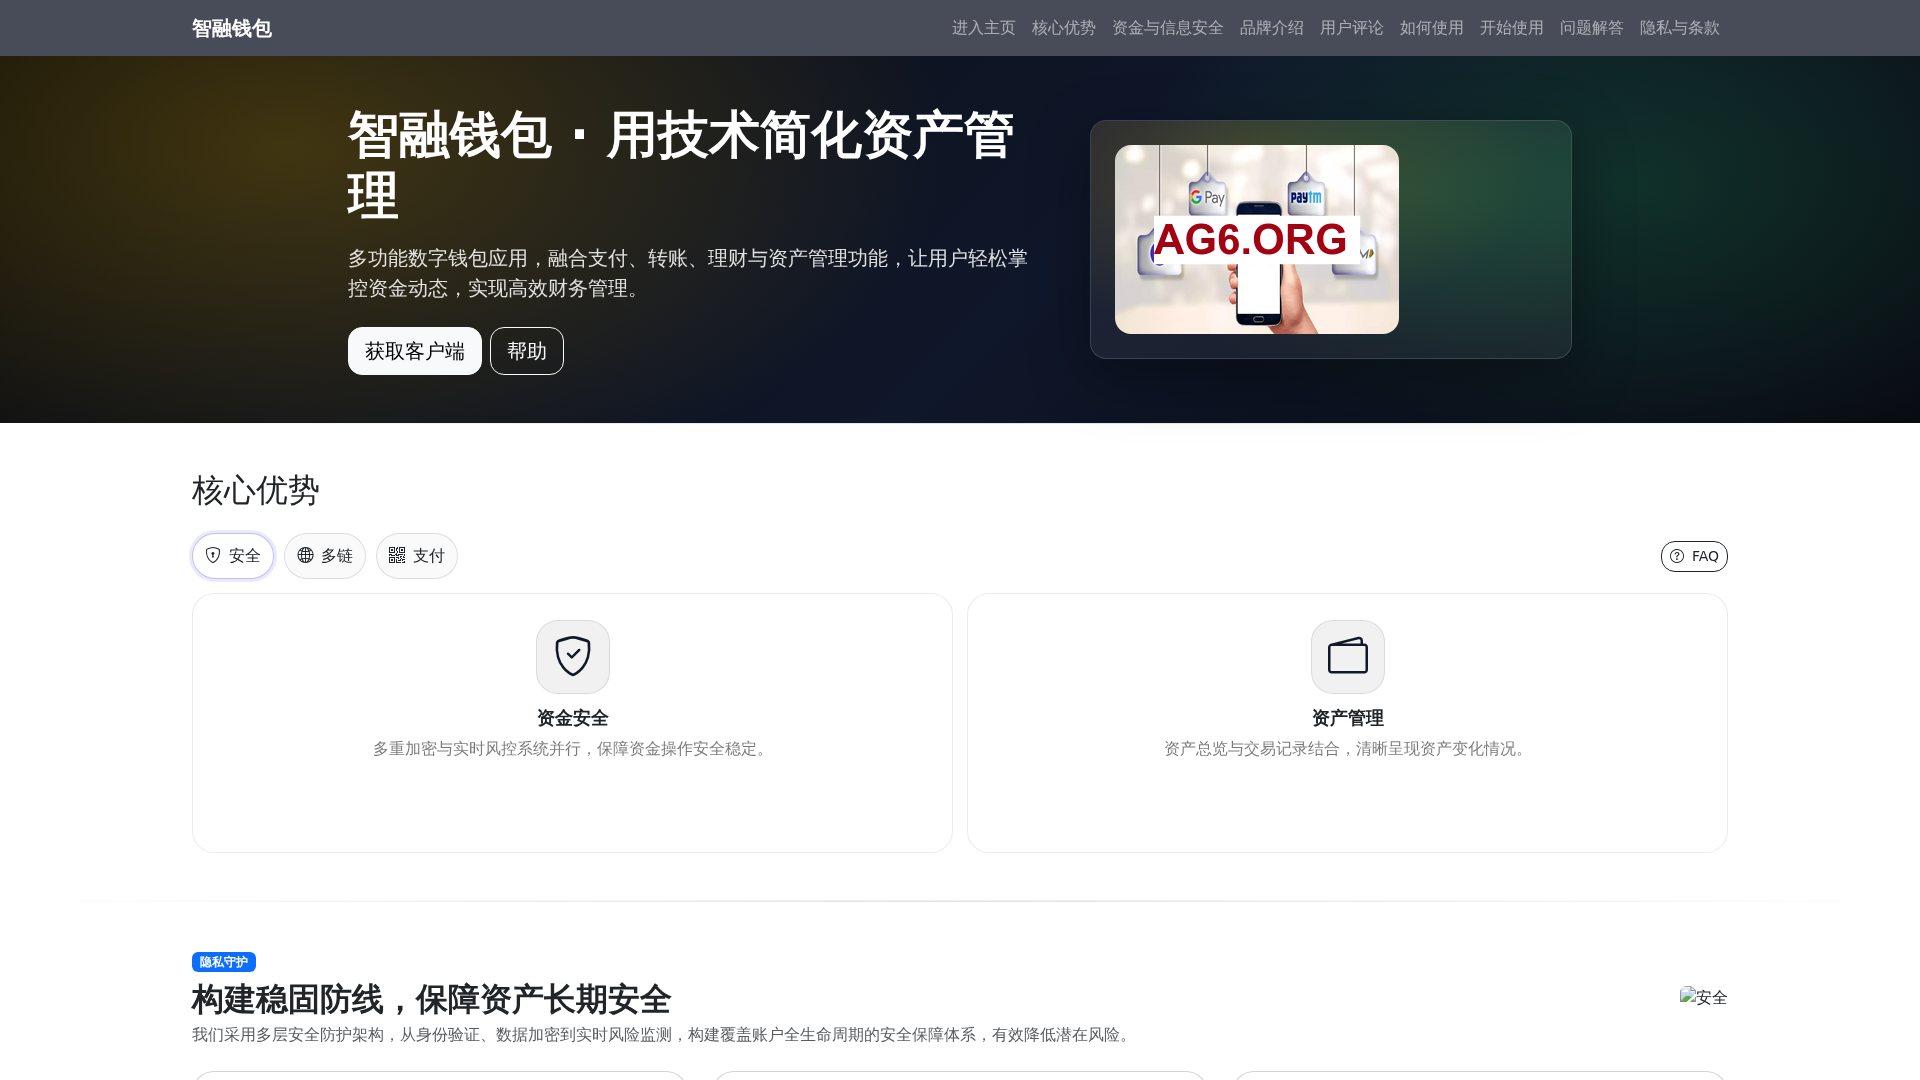Screen dimensions: 1920x1080
Task: Open 隐私与条款 nav link
Action: (1679, 28)
